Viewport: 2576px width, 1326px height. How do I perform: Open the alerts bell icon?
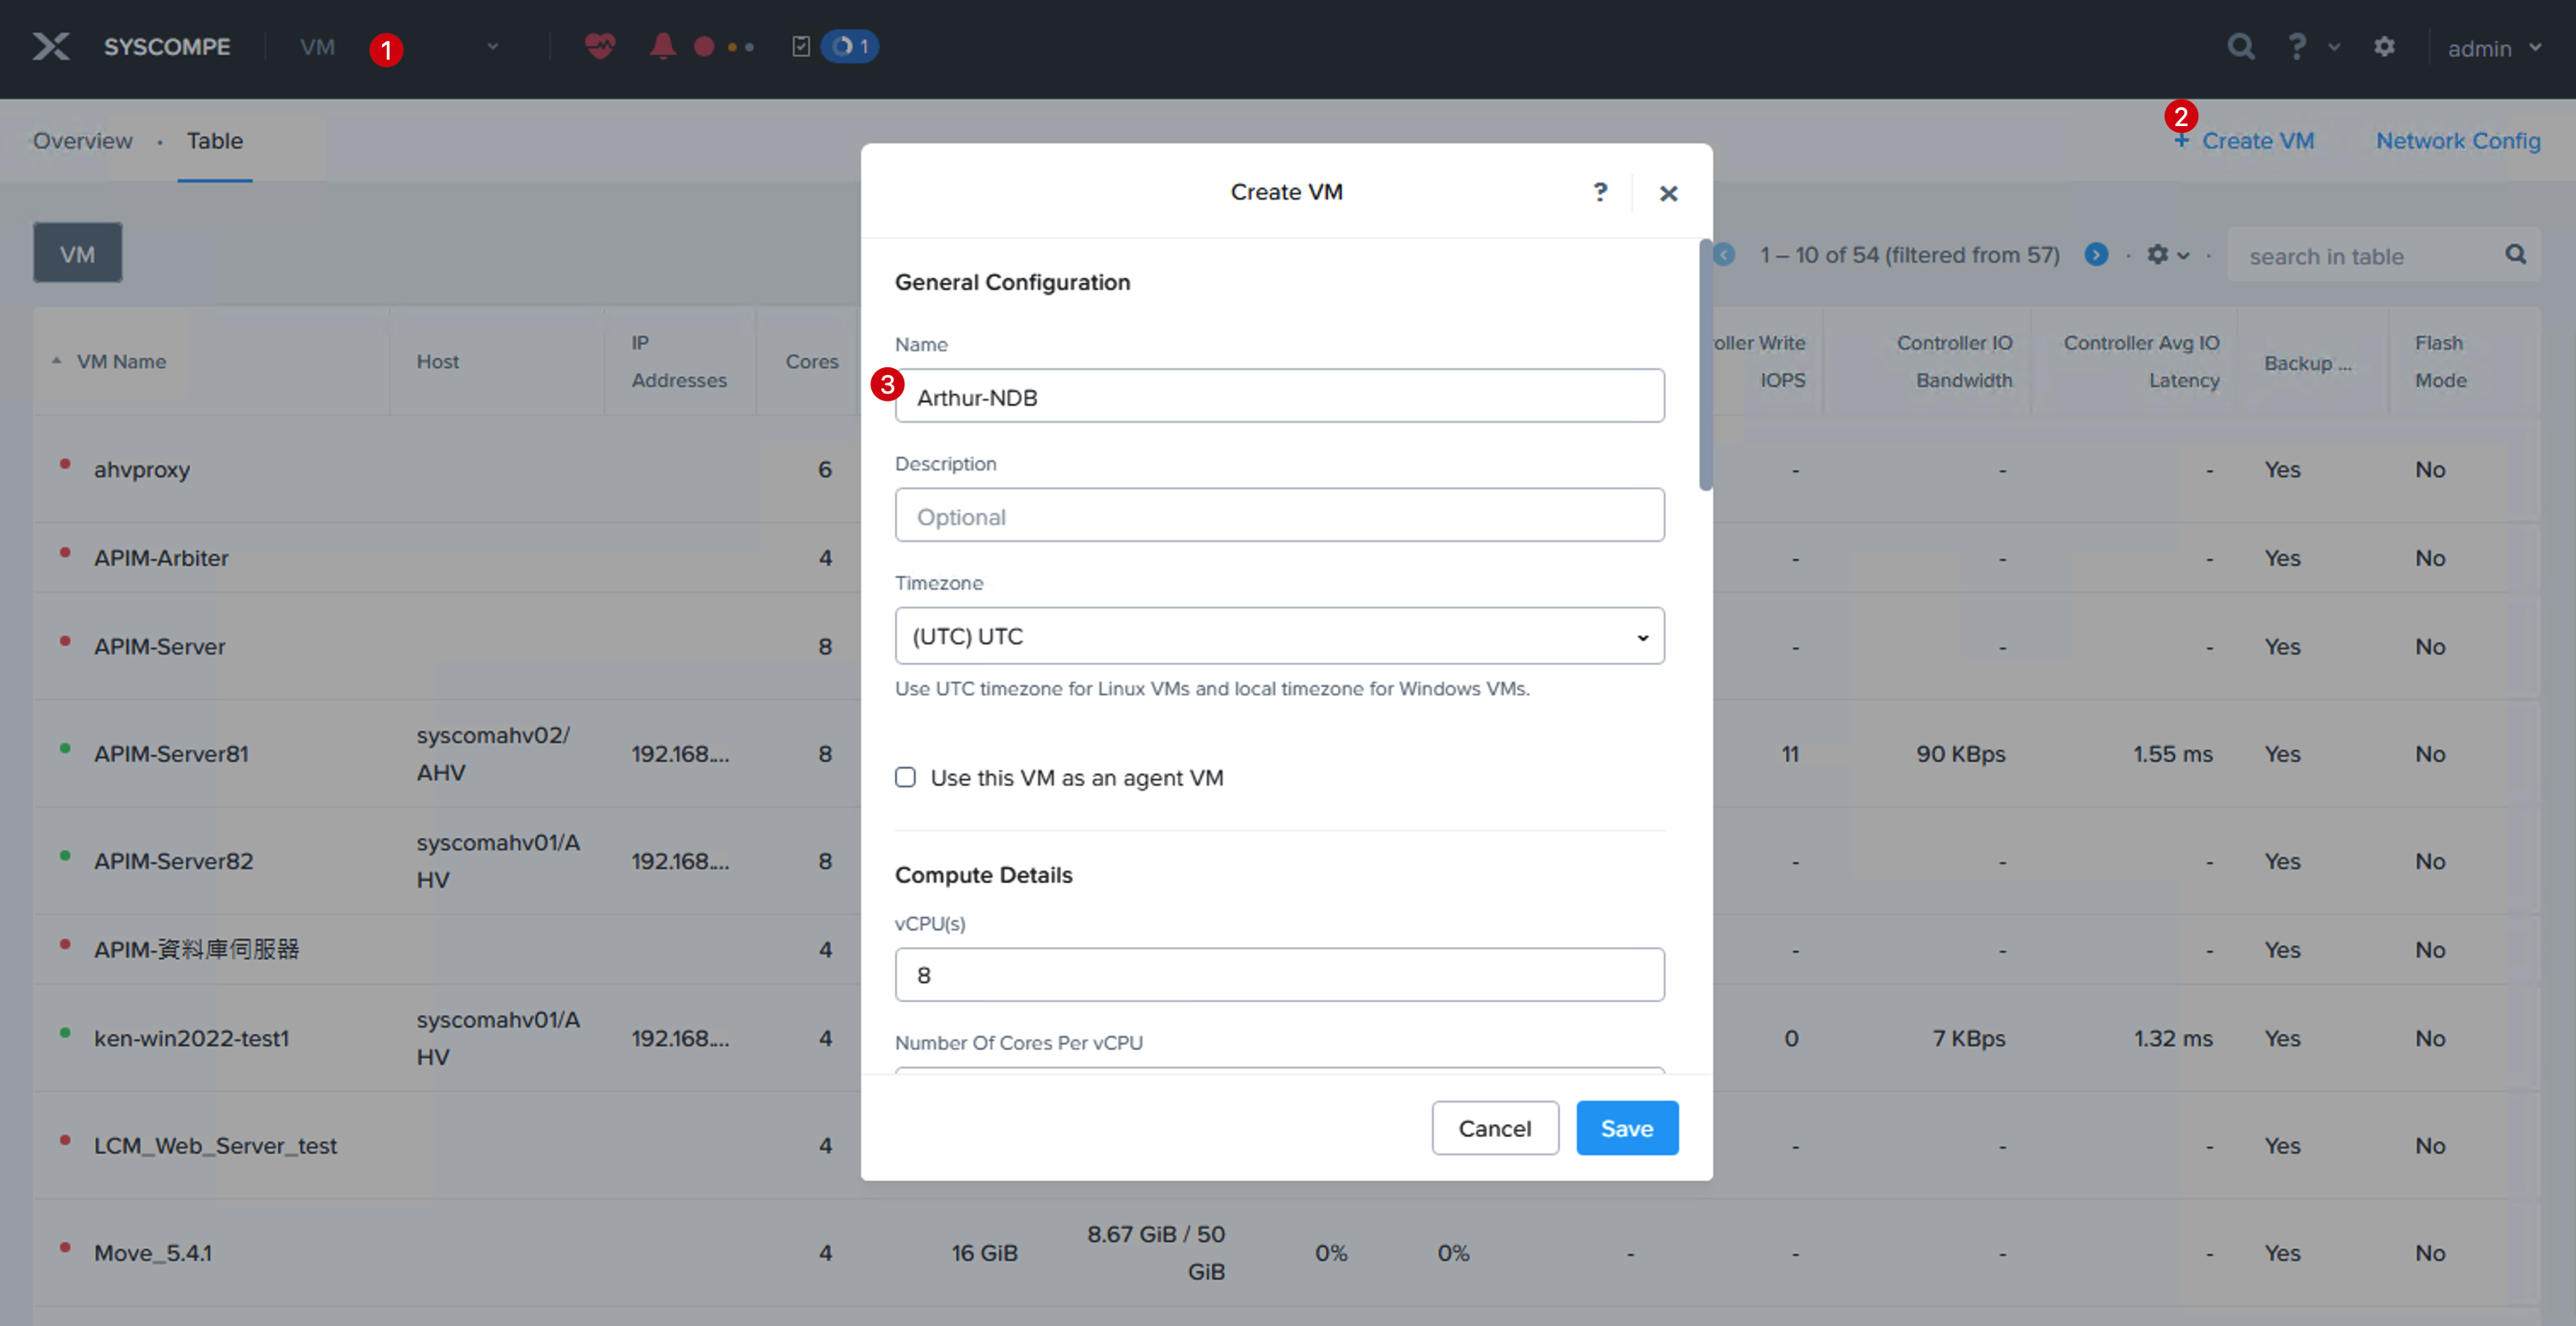click(x=662, y=46)
